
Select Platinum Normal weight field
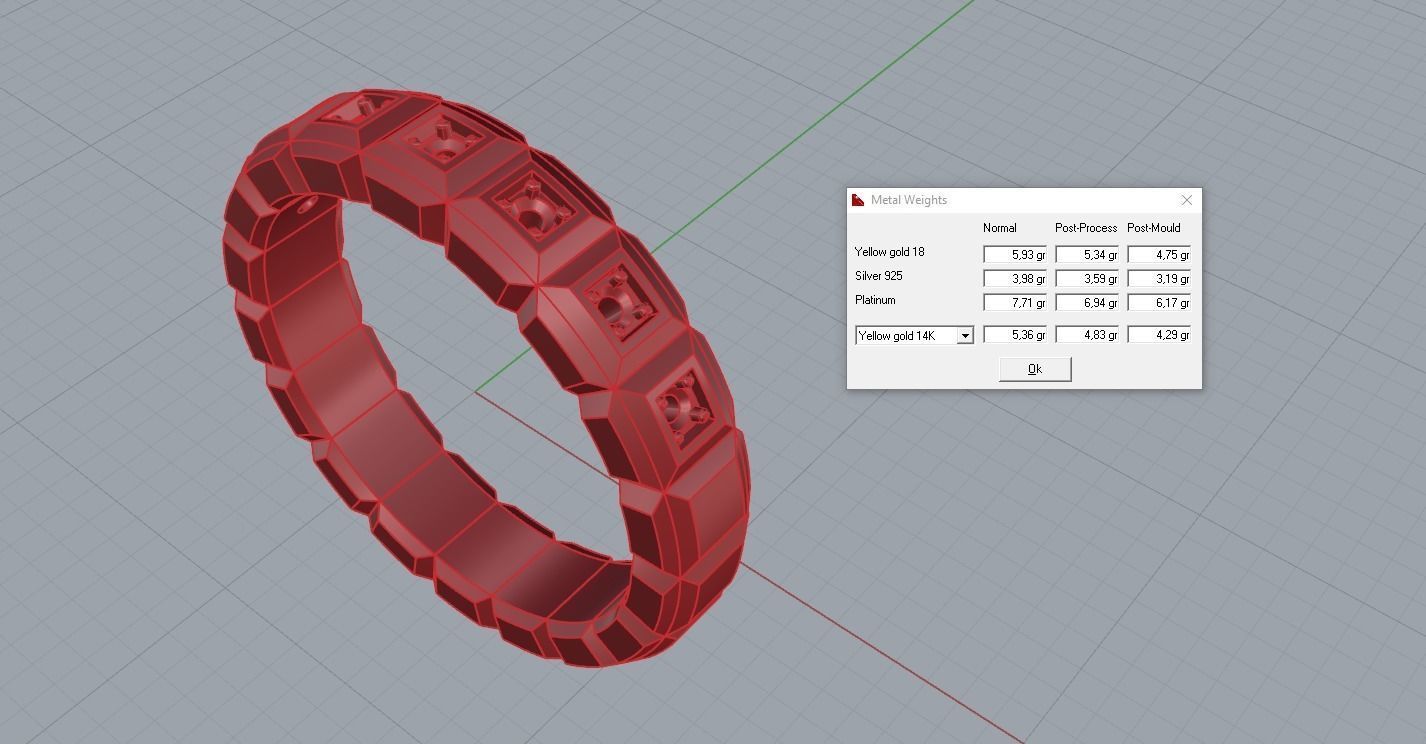(x=1015, y=302)
